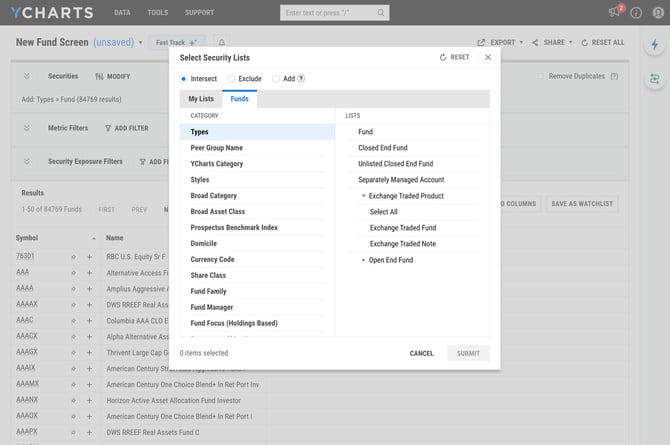Select the Intersect radio option
This screenshot has width=670, height=445.
click(183, 79)
